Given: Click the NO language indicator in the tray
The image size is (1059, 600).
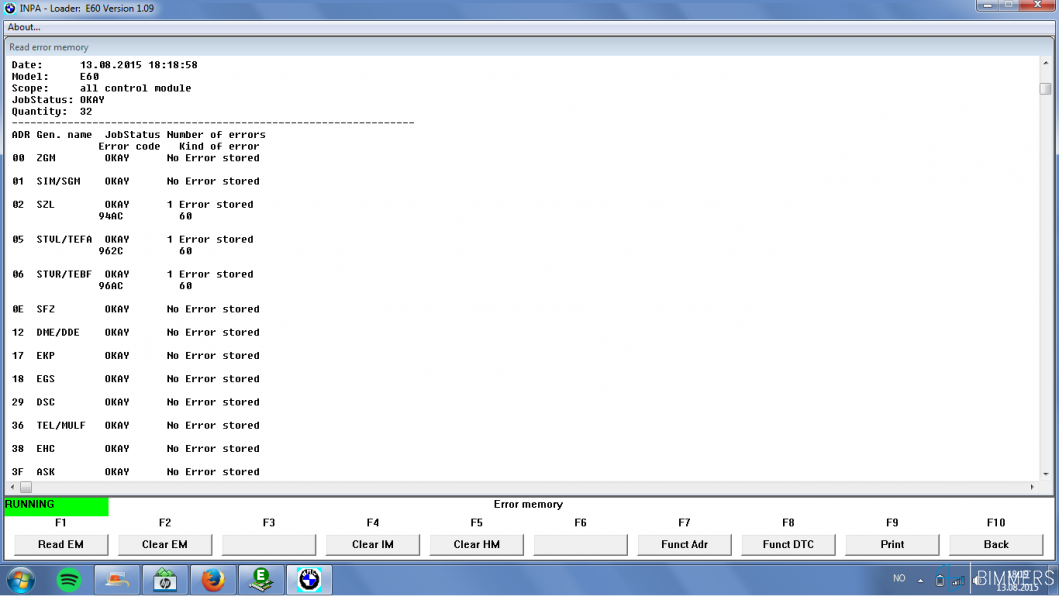Looking at the screenshot, I should point(899,579).
